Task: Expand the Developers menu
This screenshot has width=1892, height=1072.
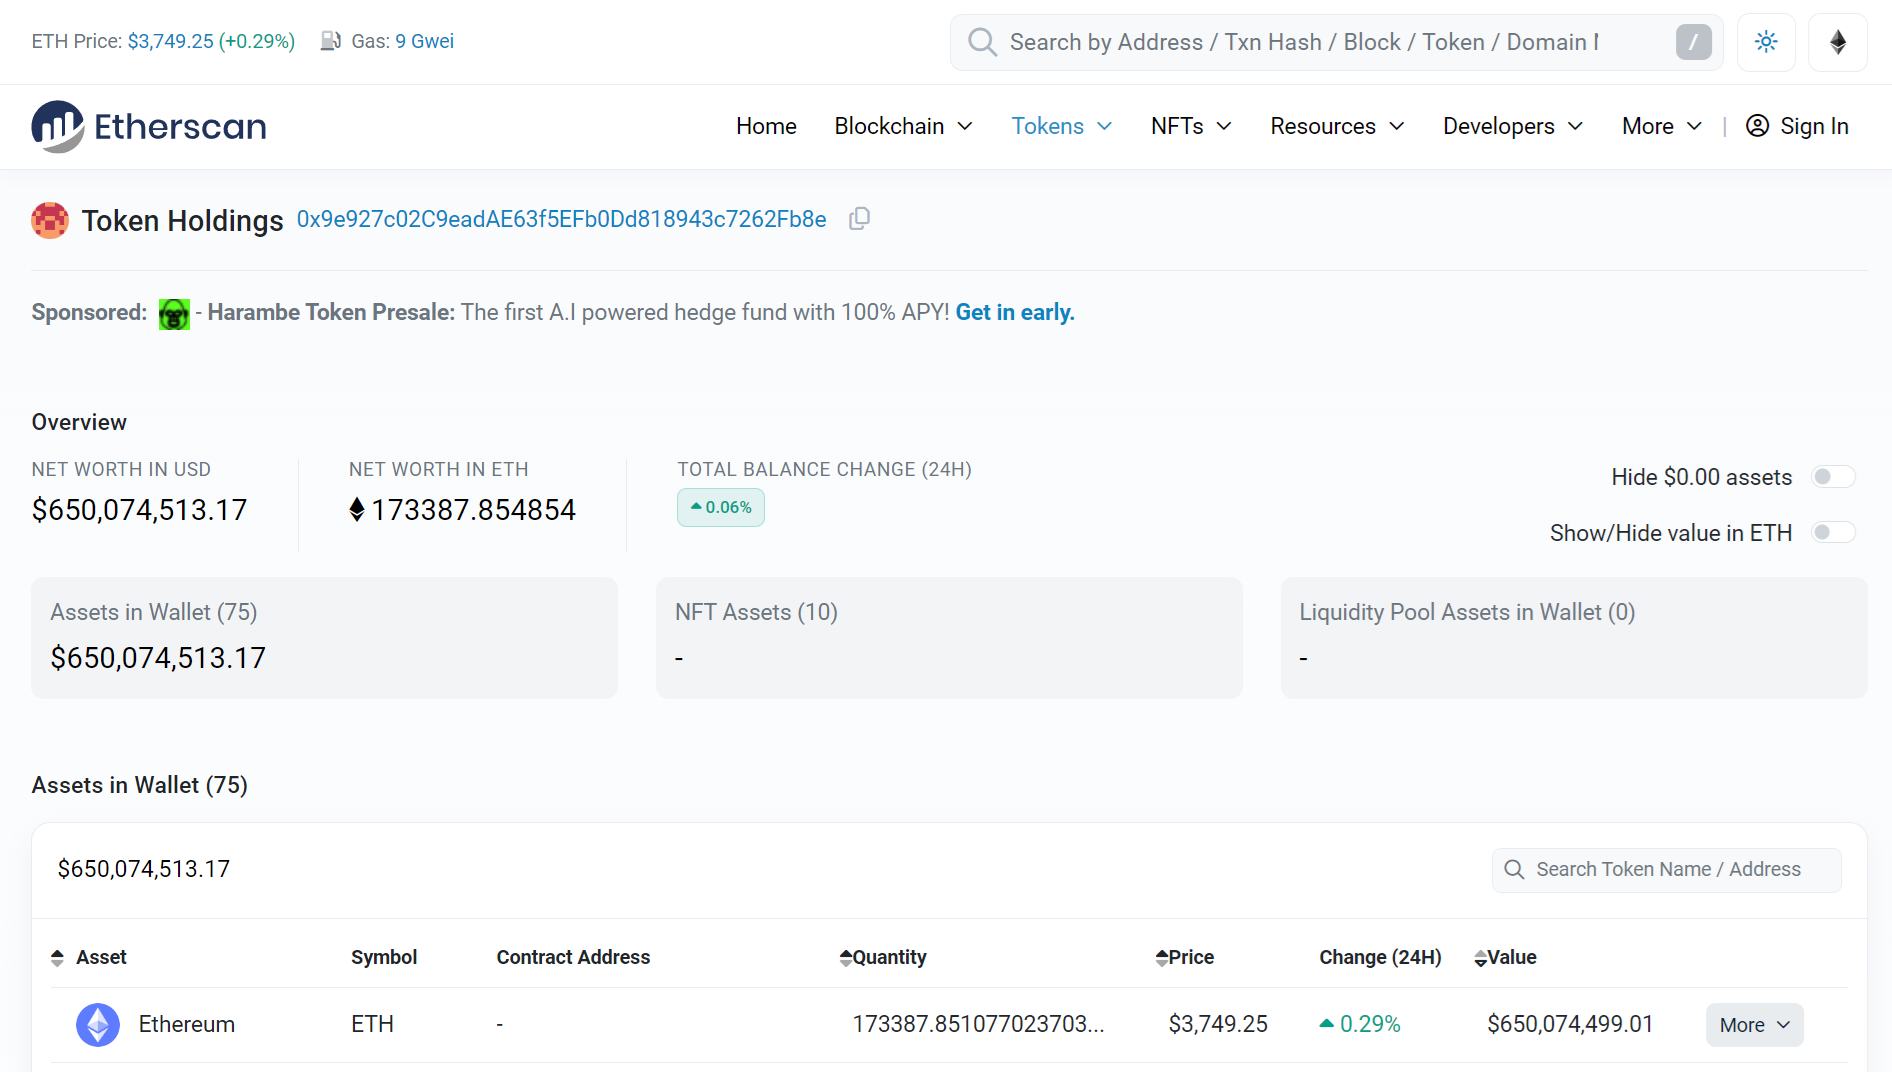Action: 1513,126
